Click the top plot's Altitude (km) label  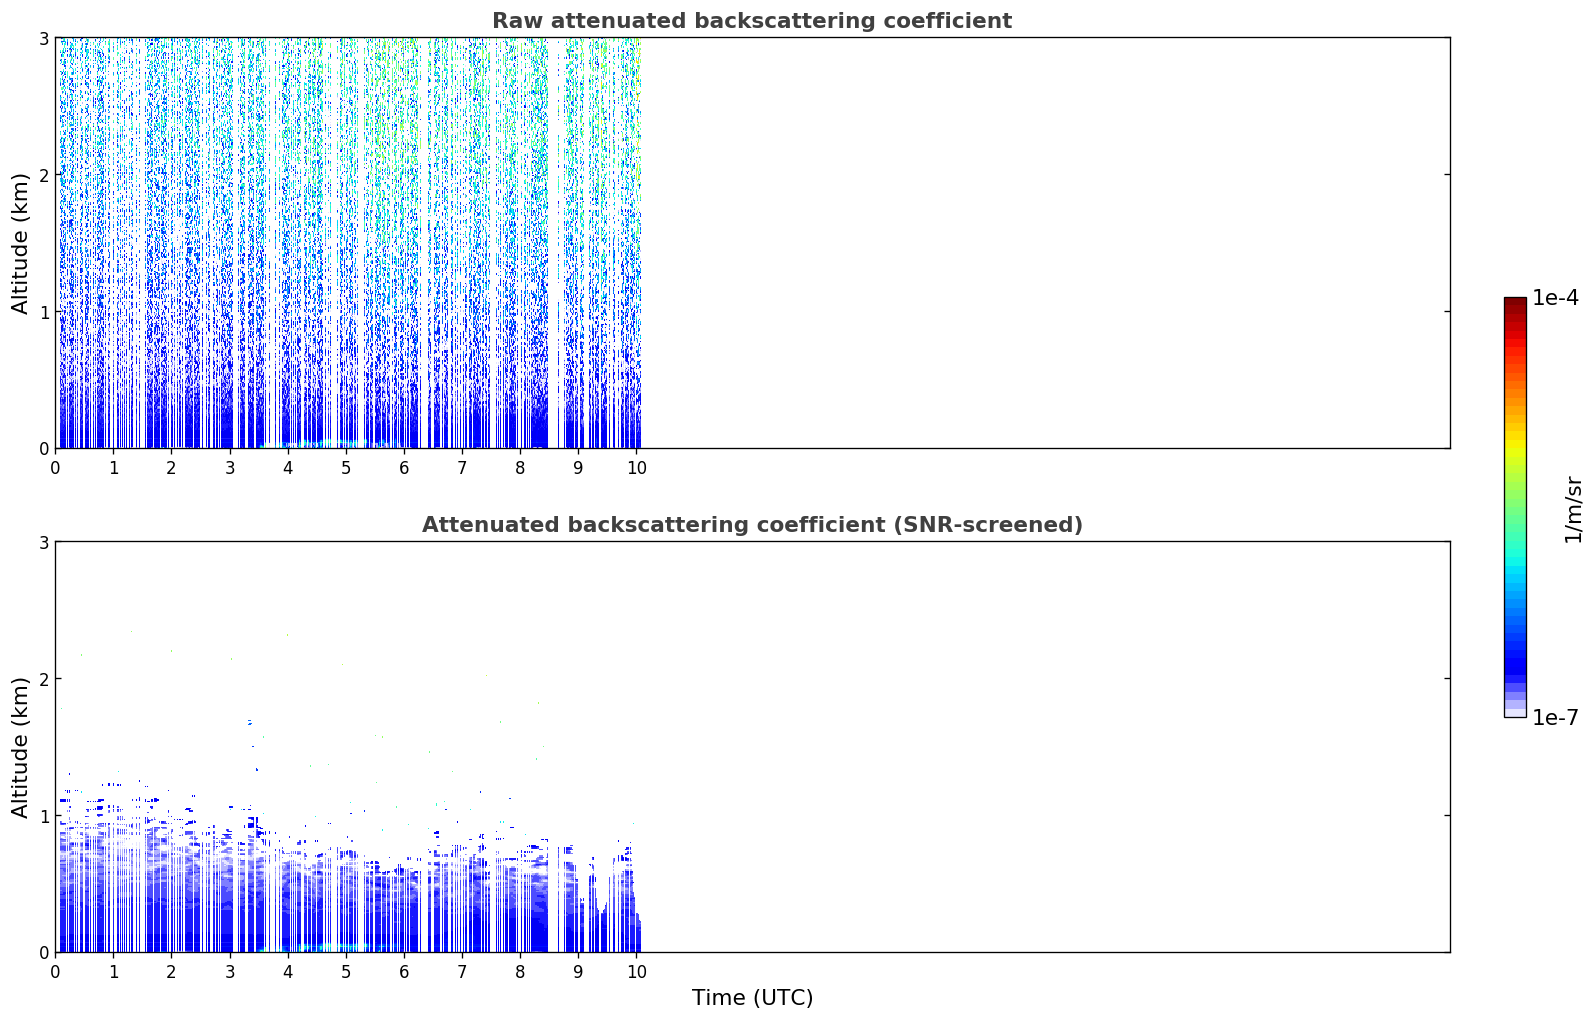21,243
